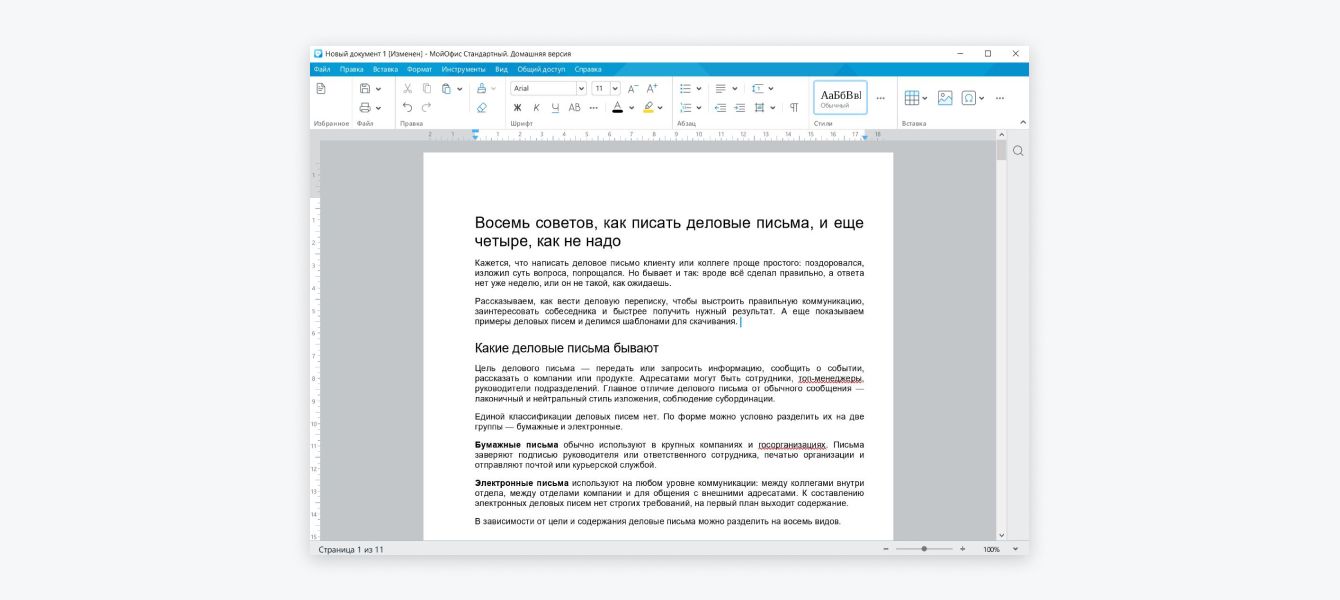Viewport: 1340px width, 600px height.
Task: Click the decrease font size icon
Action: click(633, 88)
